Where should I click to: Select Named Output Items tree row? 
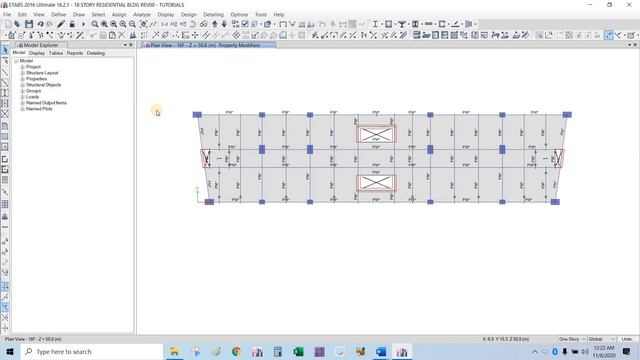(x=46, y=103)
